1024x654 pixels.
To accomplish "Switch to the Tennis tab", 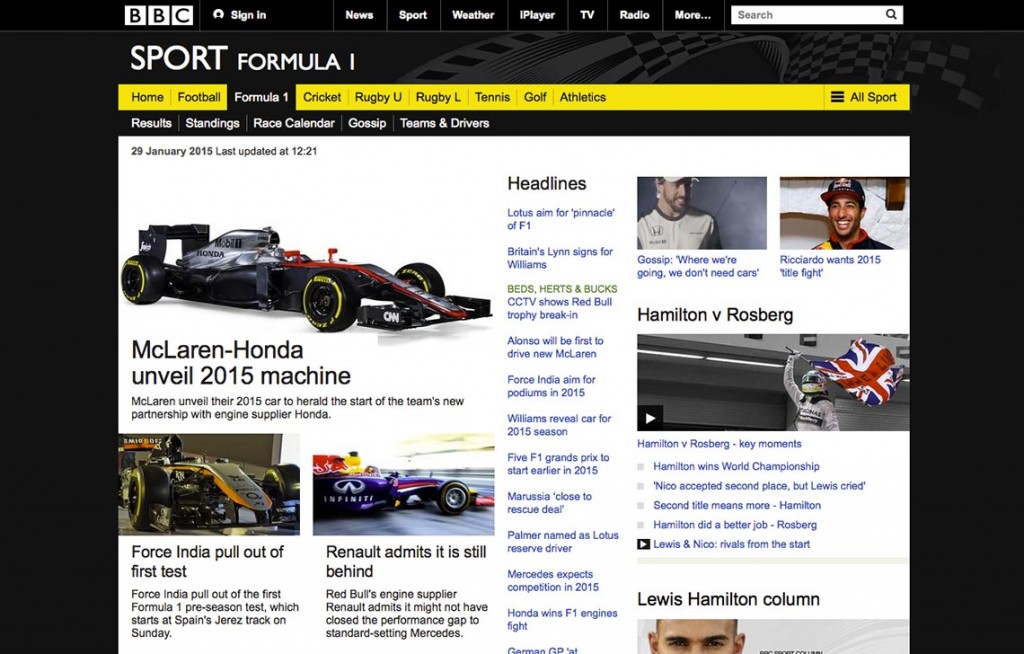I will pyautogui.click(x=492, y=97).
